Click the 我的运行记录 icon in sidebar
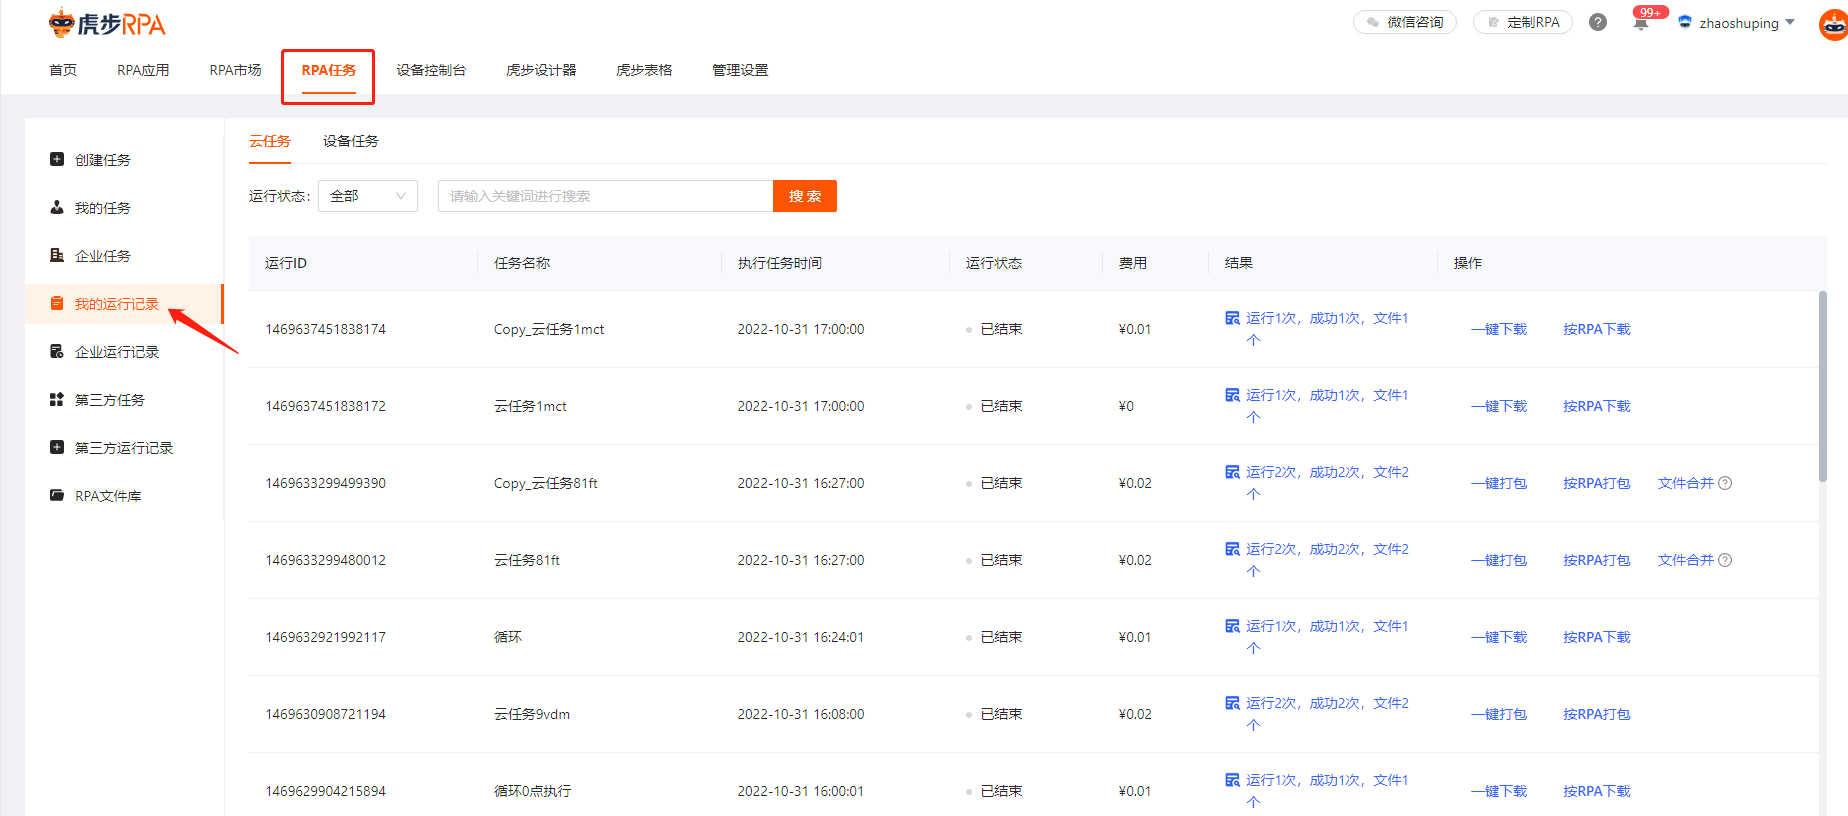The width and height of the screenshot is (1848, 816). point(57,303)
